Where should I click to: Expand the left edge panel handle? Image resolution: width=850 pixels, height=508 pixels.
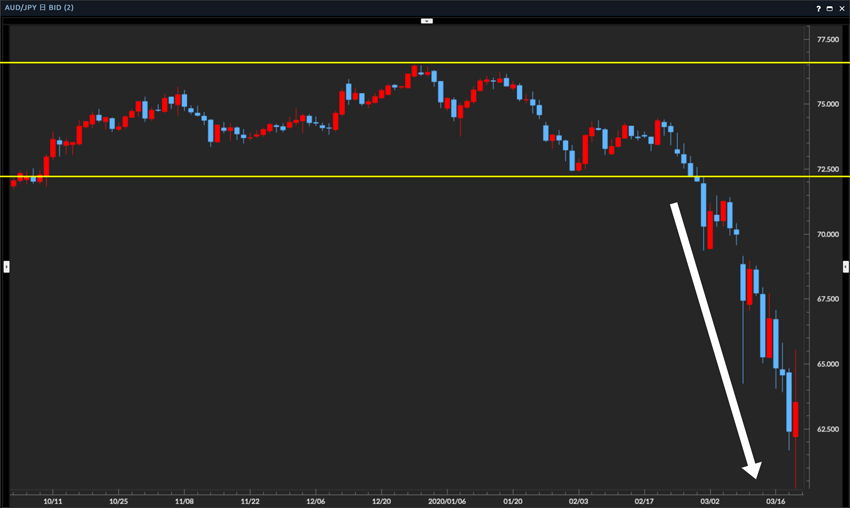click(5, 266)
